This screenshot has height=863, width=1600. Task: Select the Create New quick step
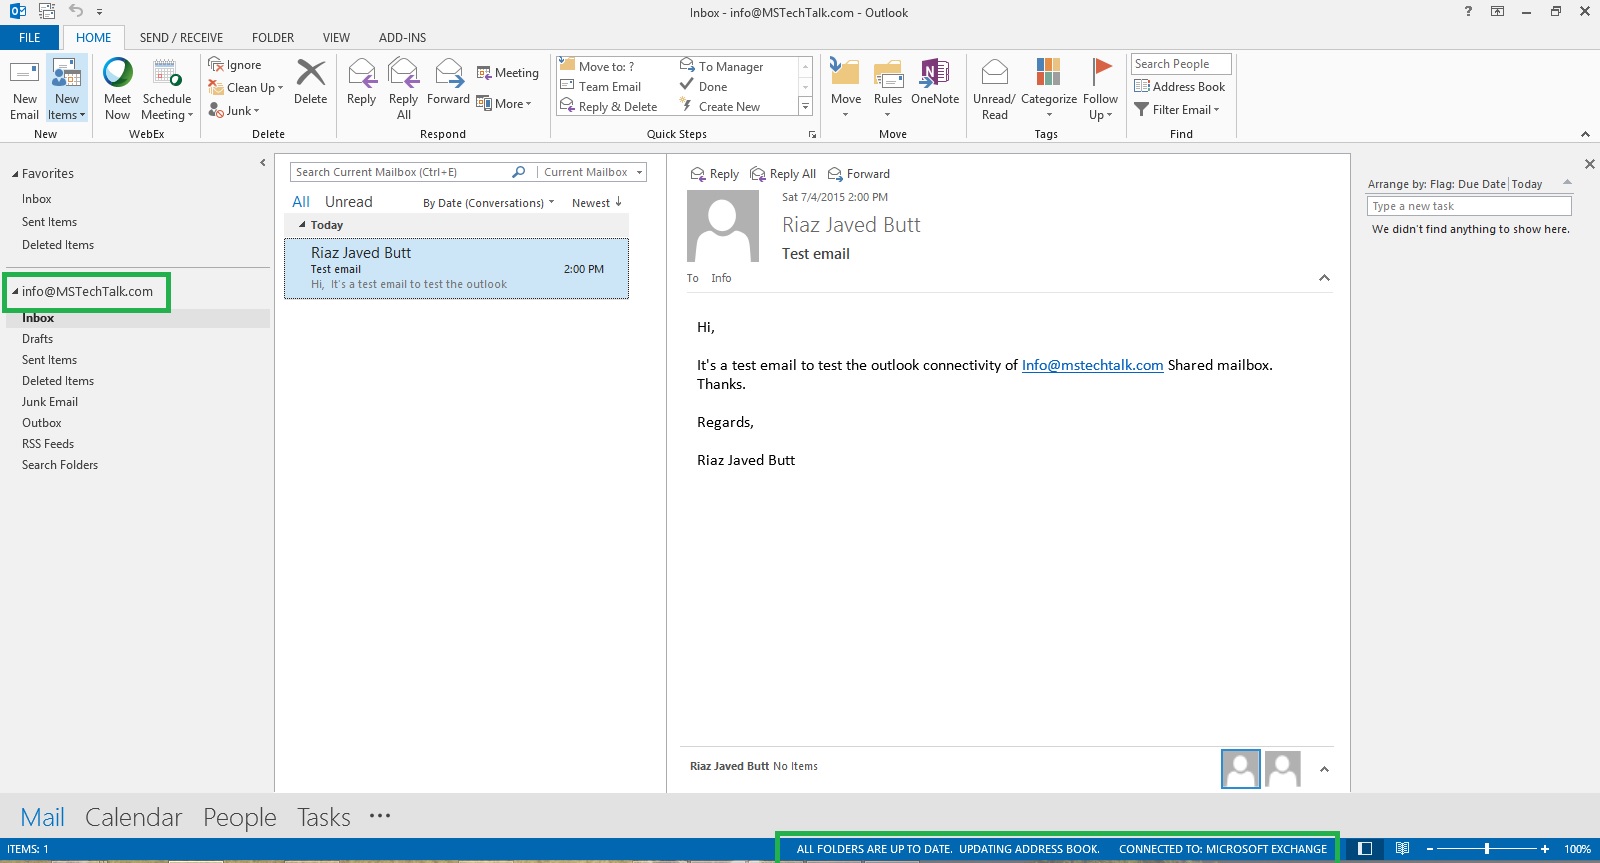(x=720, y=107)
